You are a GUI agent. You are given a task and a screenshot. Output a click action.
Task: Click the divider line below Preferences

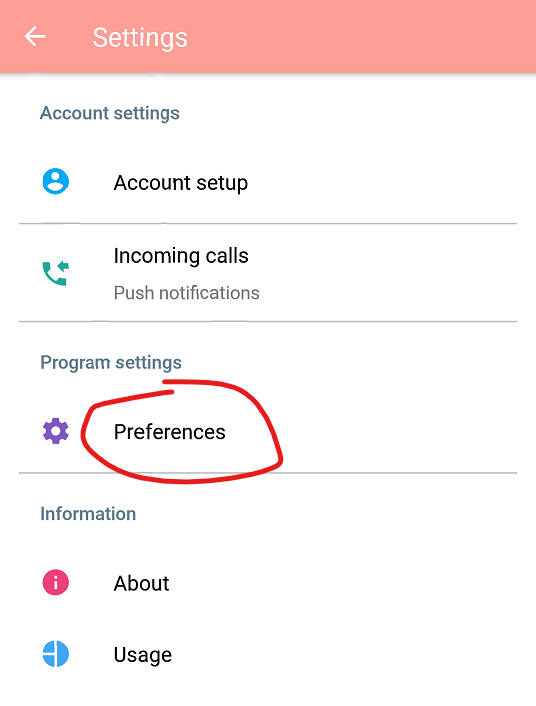coord(268,473)
